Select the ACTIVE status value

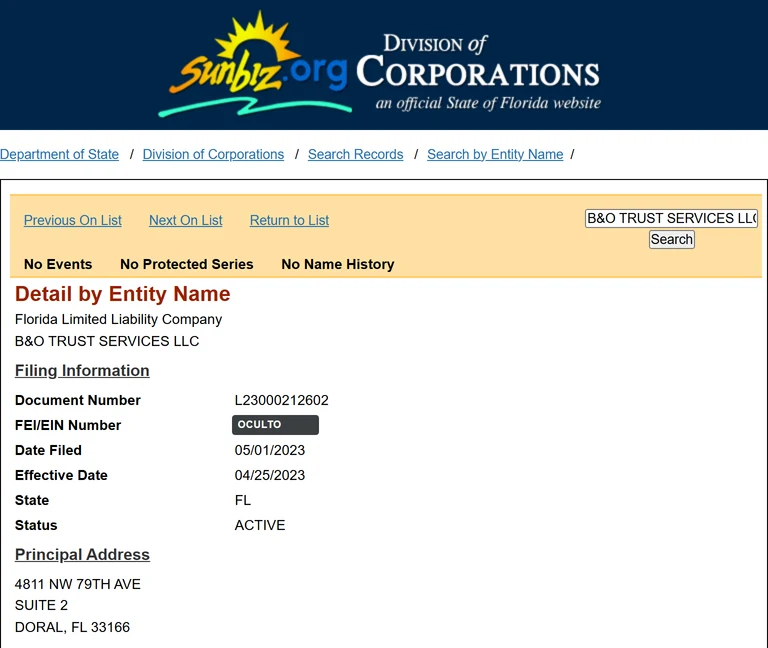tap(260, 525)
